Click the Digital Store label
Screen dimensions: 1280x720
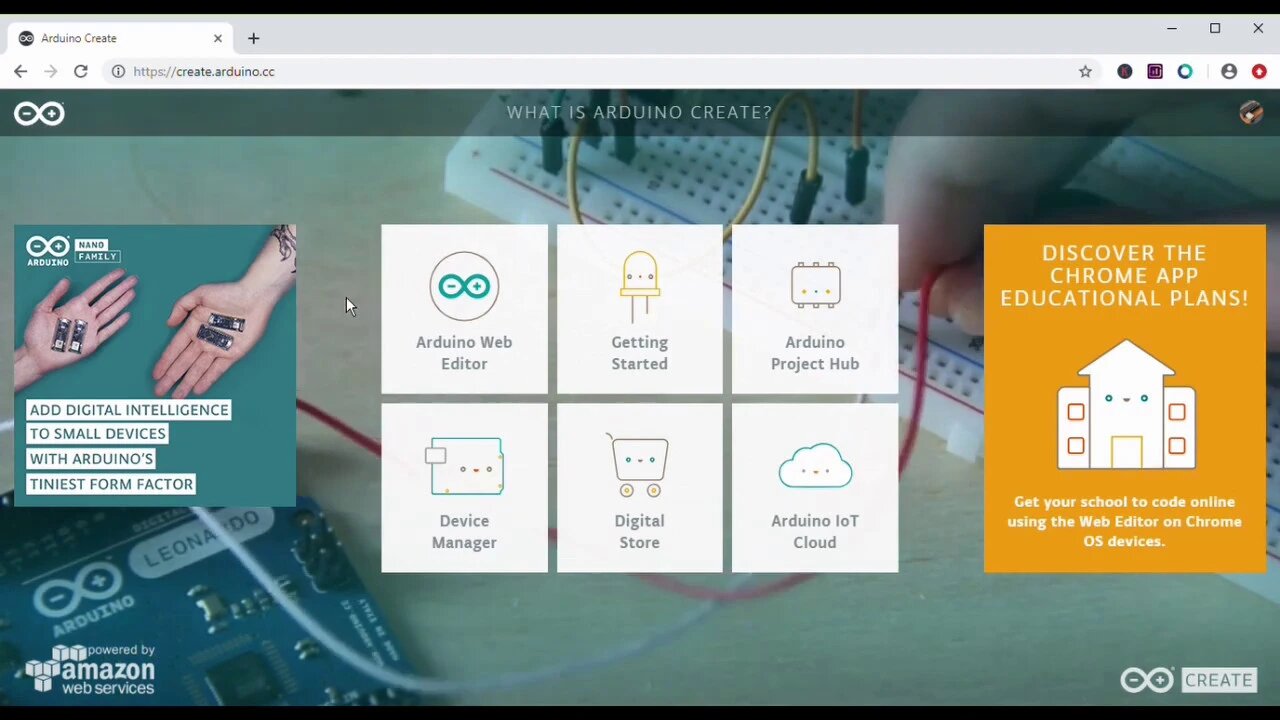tap(640, 532)
